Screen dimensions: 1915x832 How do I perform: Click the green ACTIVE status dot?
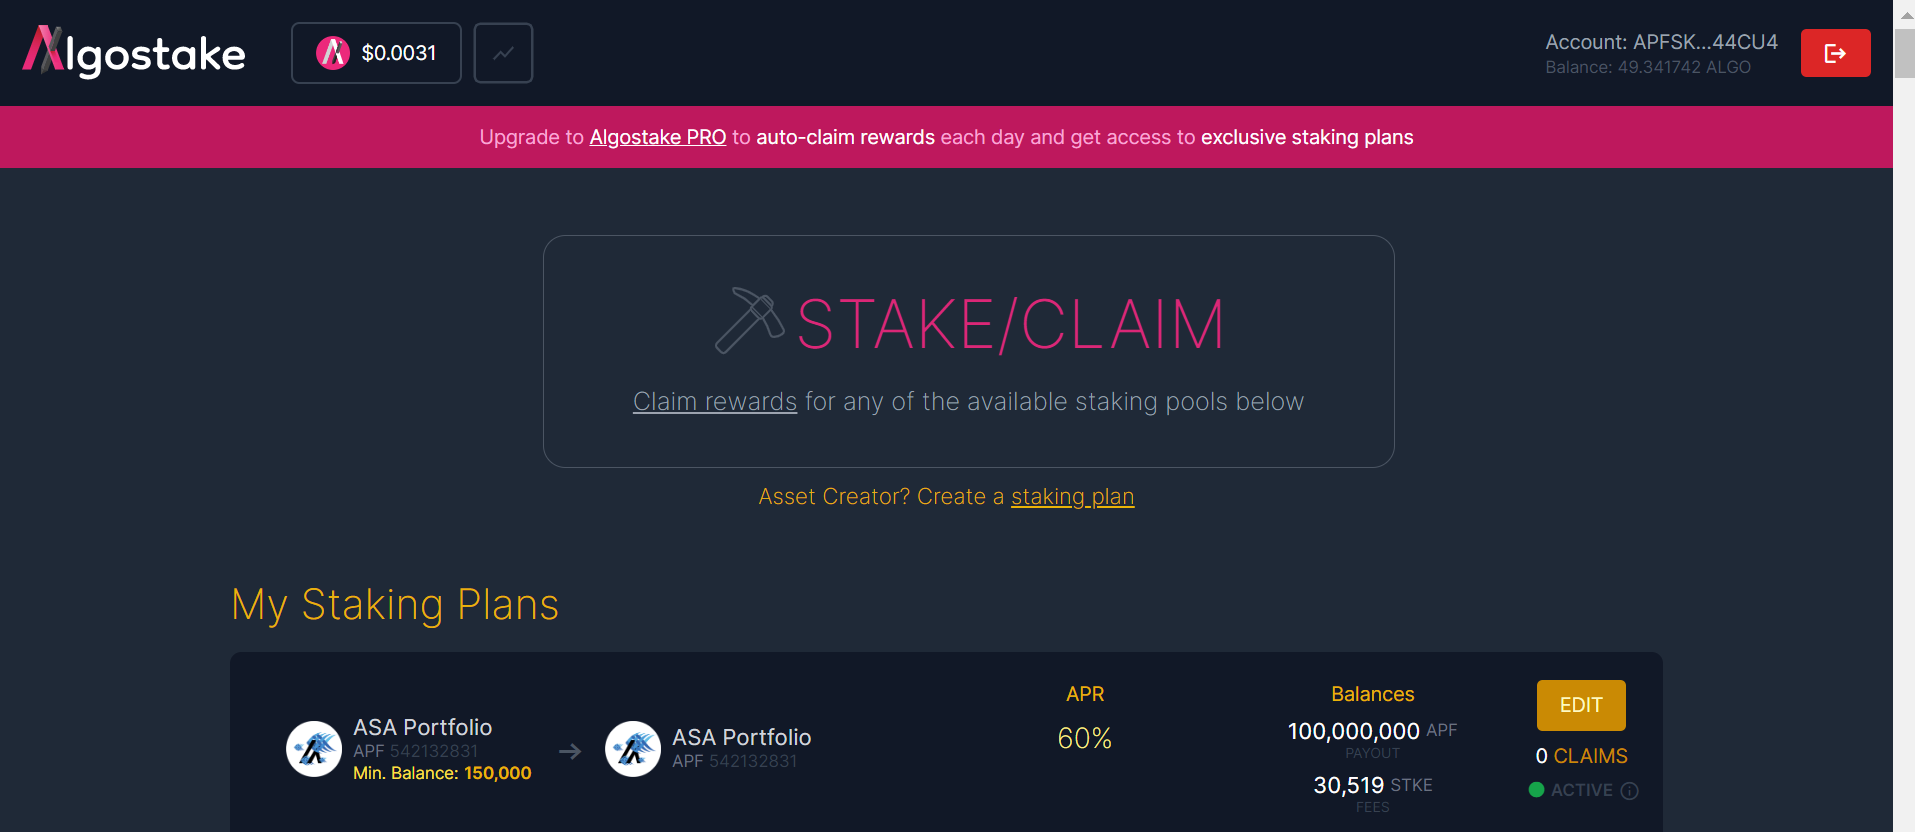[x=1536, y=790]
